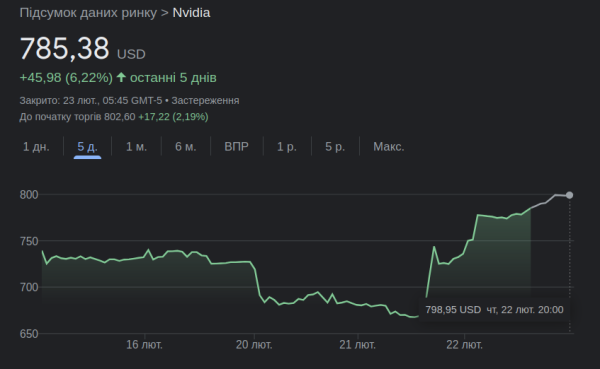The height and width of the screenshot is (369, 600).
Task: Click the green up arrow icon
Action: tap(121, 77)
